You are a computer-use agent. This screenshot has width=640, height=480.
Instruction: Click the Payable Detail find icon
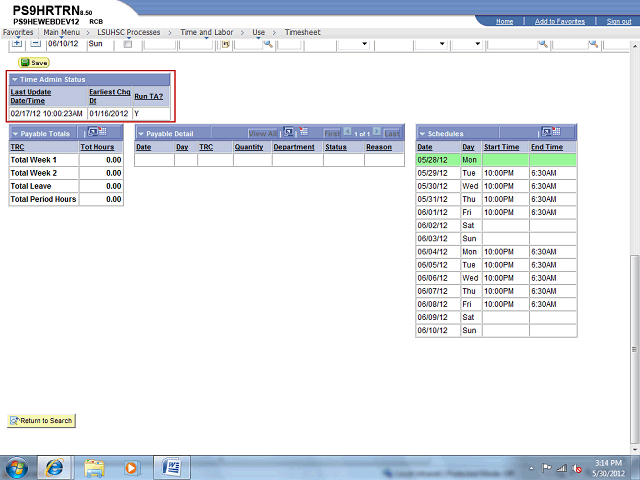coord(289,132)
